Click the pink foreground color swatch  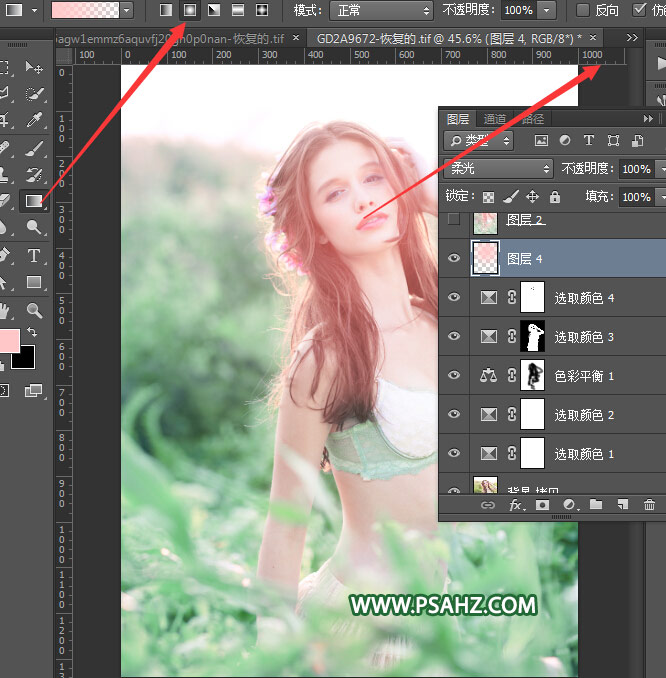9,340
